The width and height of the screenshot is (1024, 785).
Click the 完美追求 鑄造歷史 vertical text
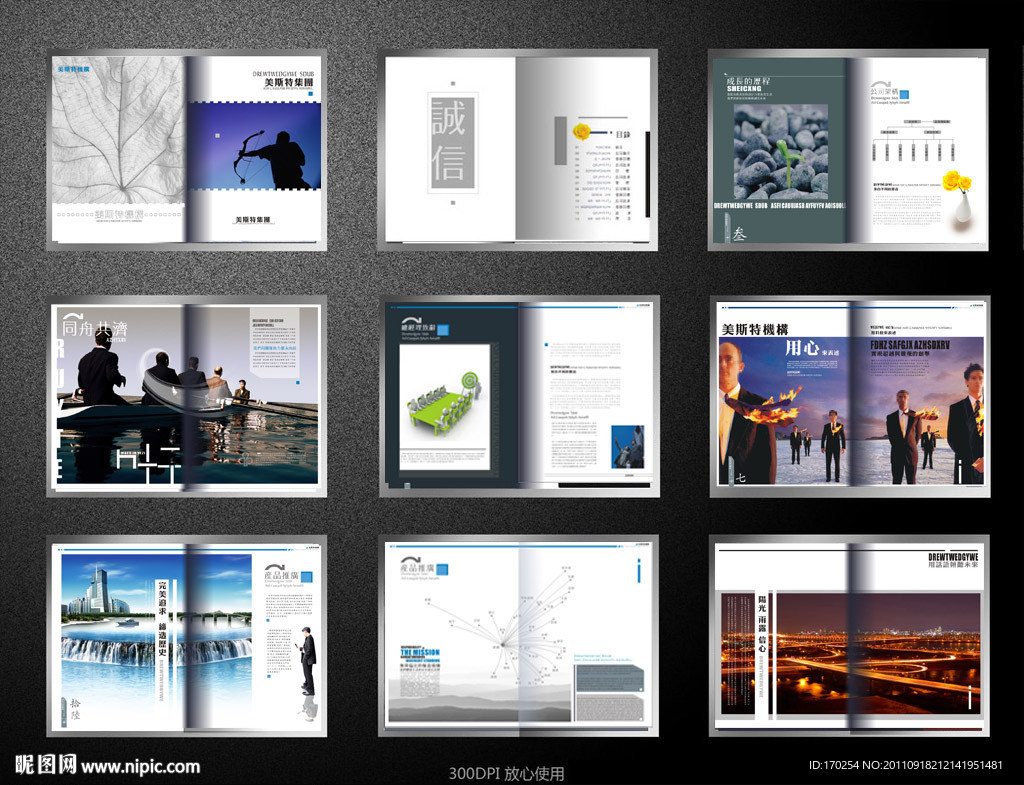pyautogui.click(x=162, y=619)
